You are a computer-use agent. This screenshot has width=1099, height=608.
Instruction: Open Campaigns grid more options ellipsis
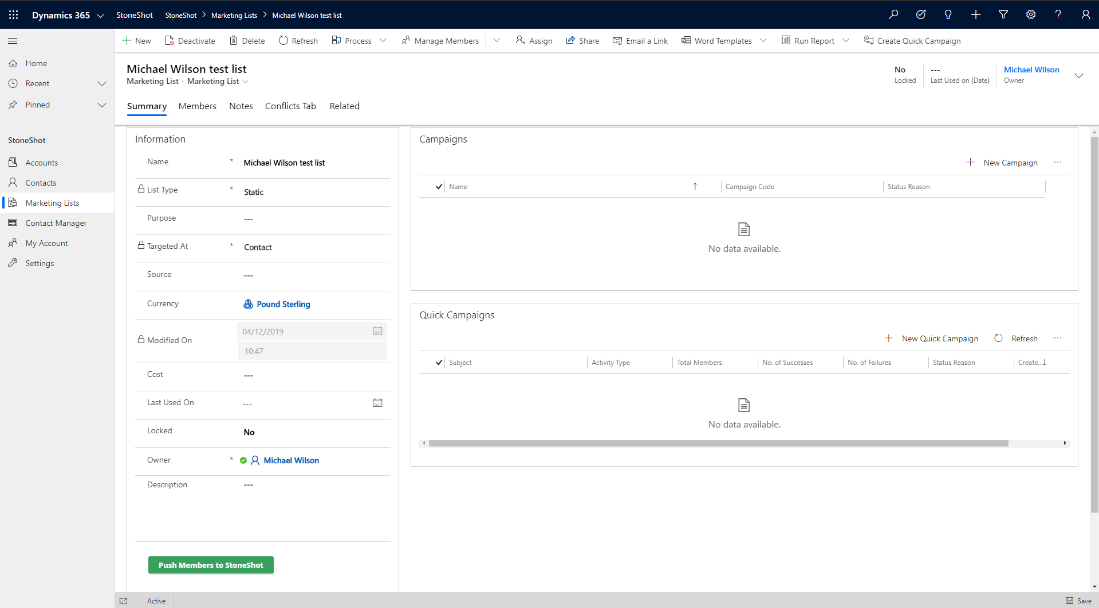(1058, 163)
